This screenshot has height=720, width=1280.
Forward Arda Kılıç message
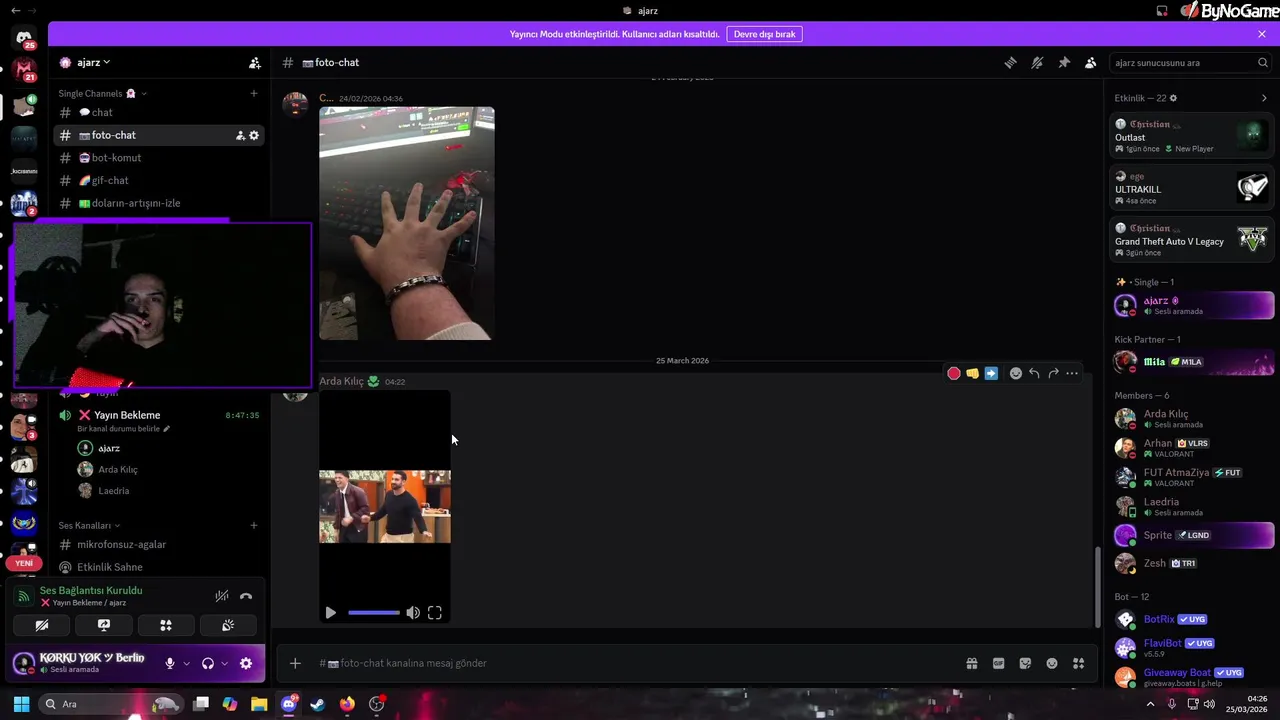click(x=1053, y=373)
